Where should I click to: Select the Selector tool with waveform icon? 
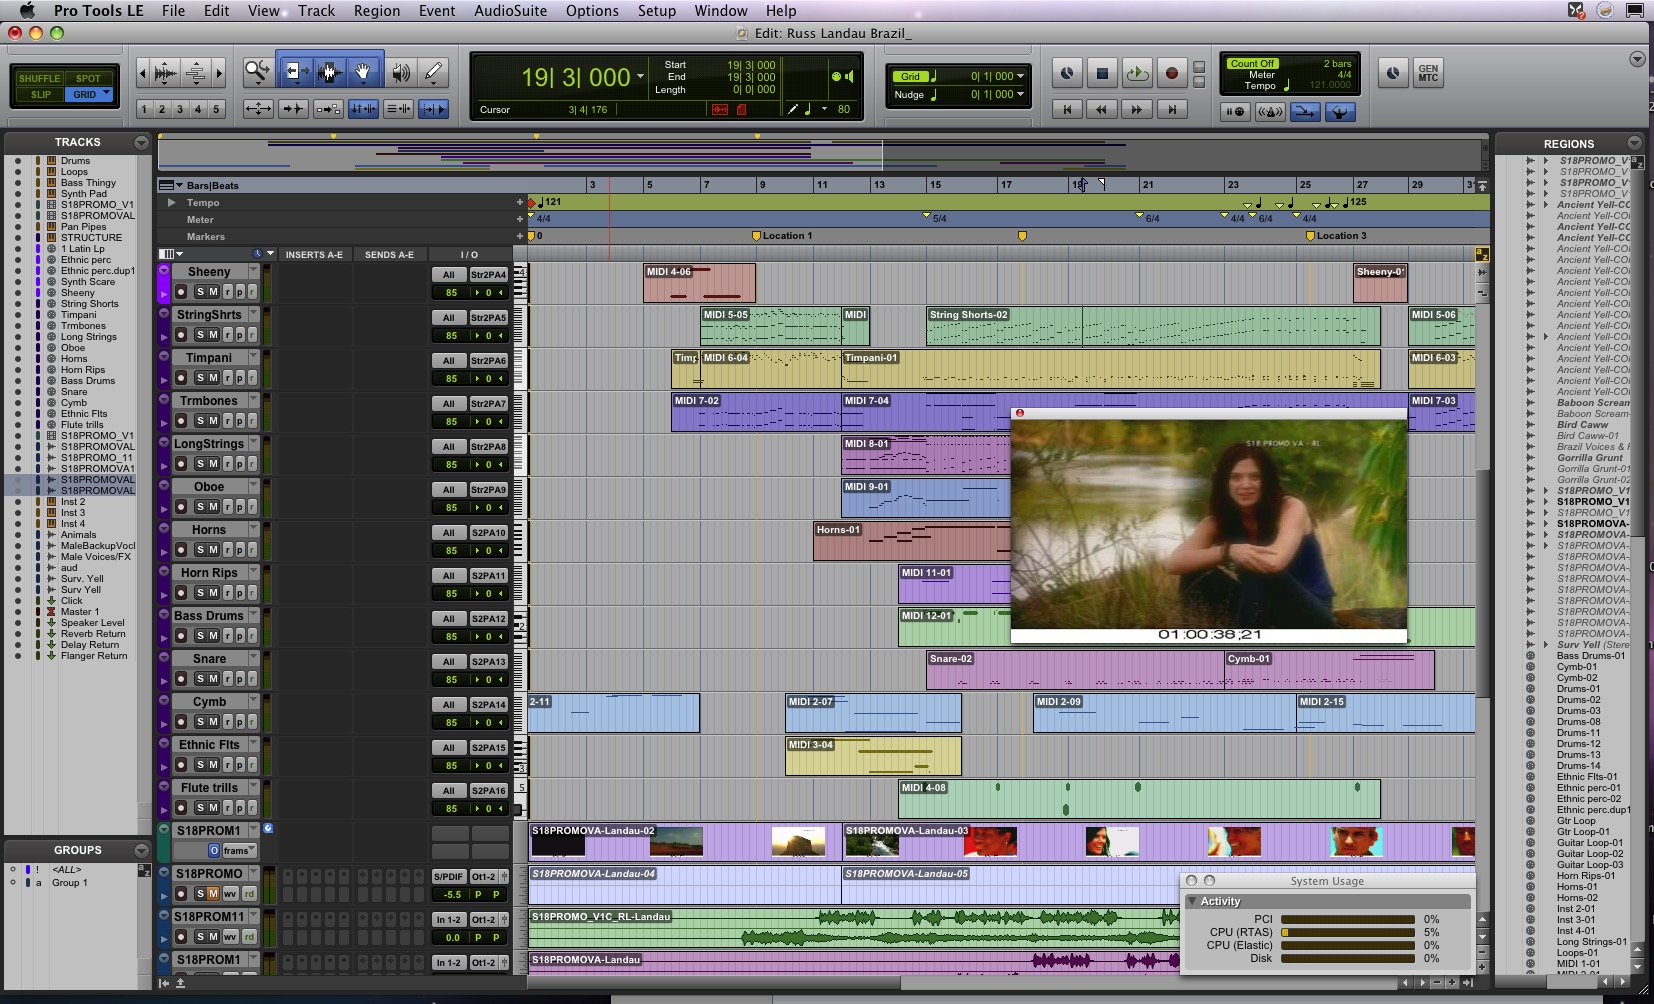click(329, 72)
